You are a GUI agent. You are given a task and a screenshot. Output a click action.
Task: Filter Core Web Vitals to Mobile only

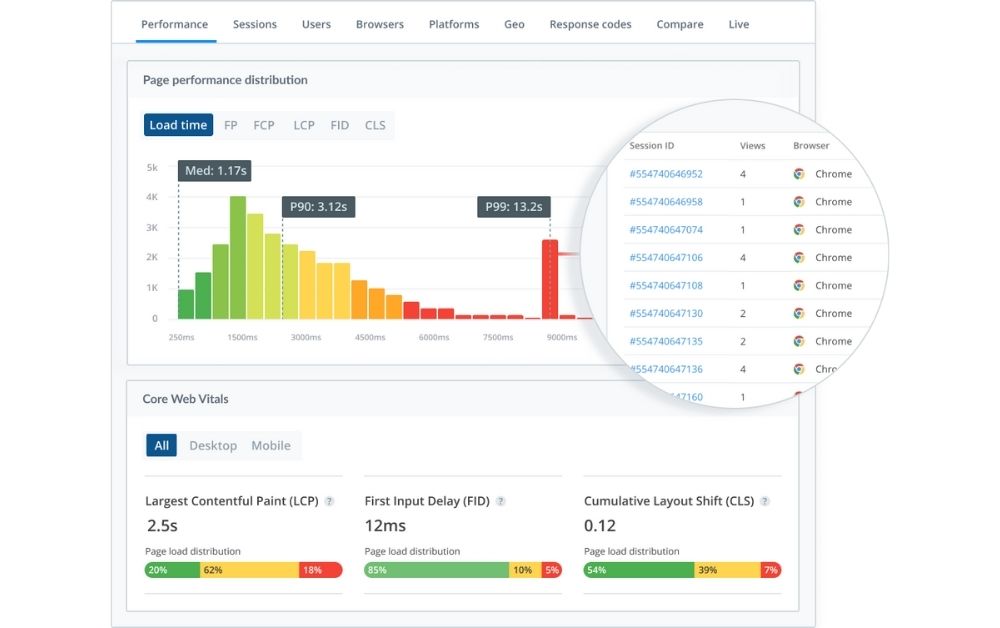(x=271, y=445)
